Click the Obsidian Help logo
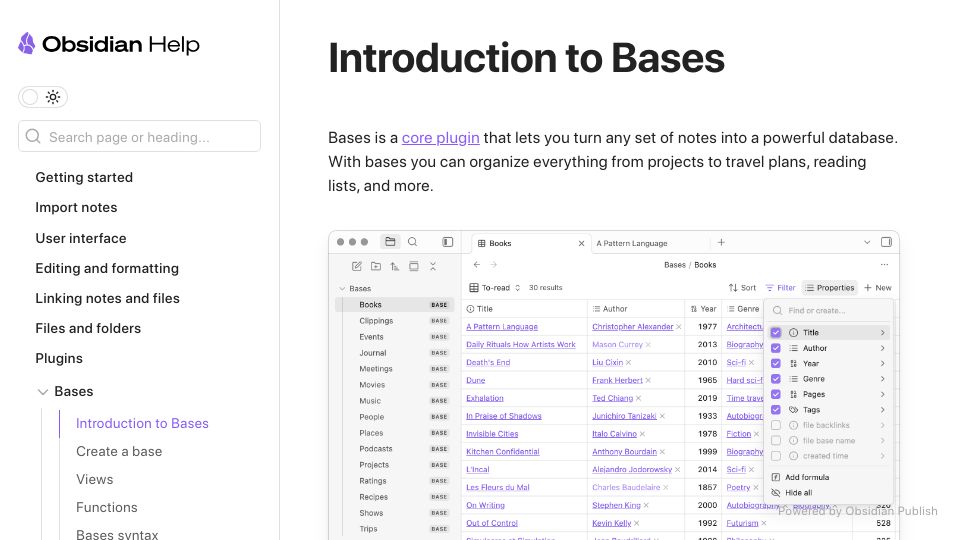 tap(109, 44)
